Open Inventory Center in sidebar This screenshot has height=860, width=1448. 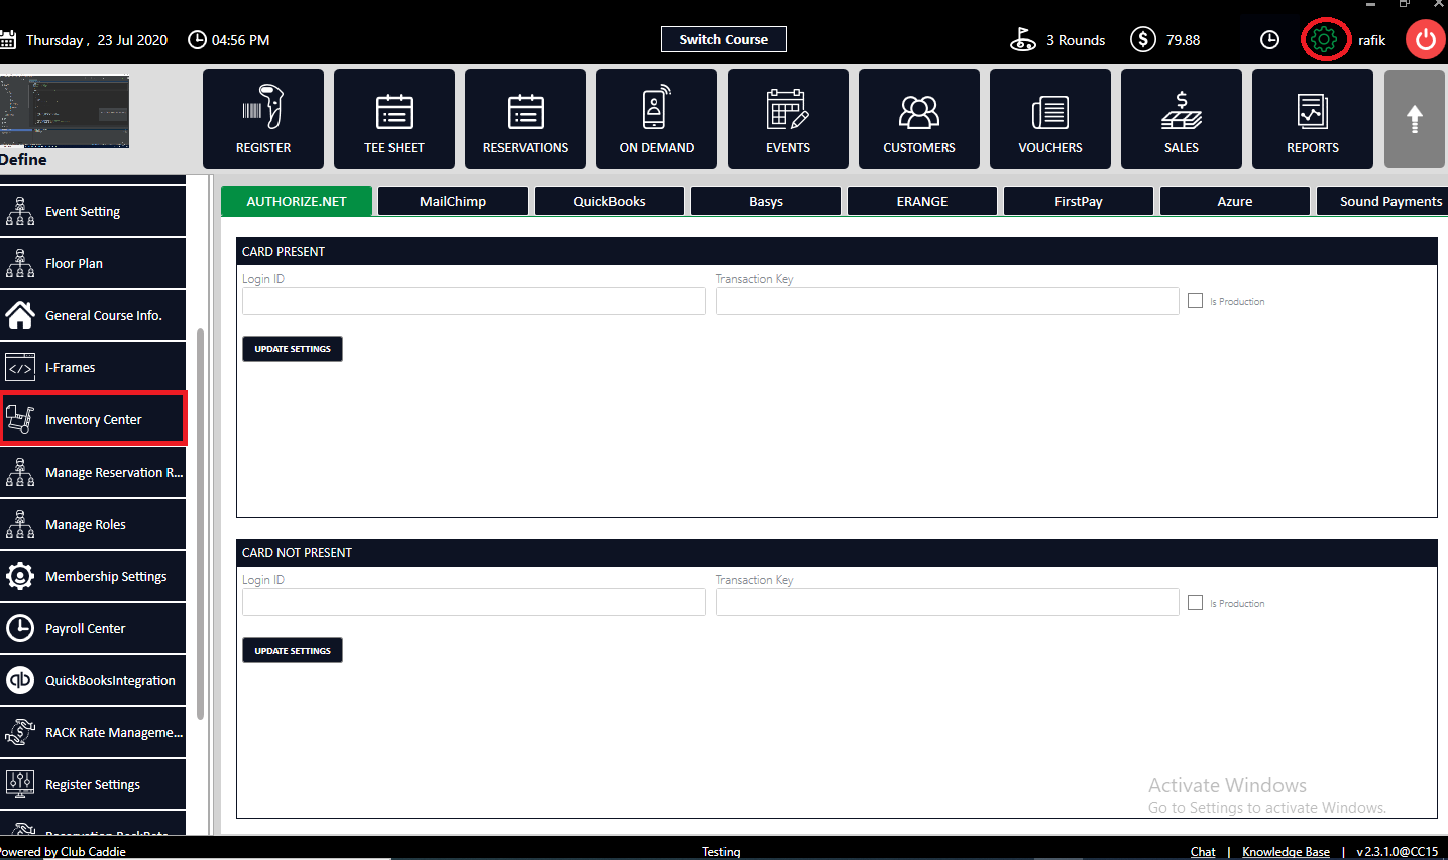tap(93, 419)
